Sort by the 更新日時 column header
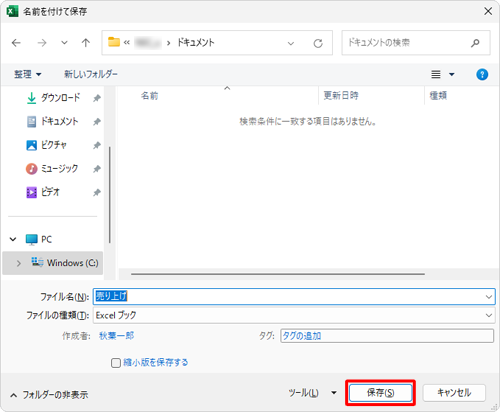This screenshot has height=412, width=500. tap(341, 96)
